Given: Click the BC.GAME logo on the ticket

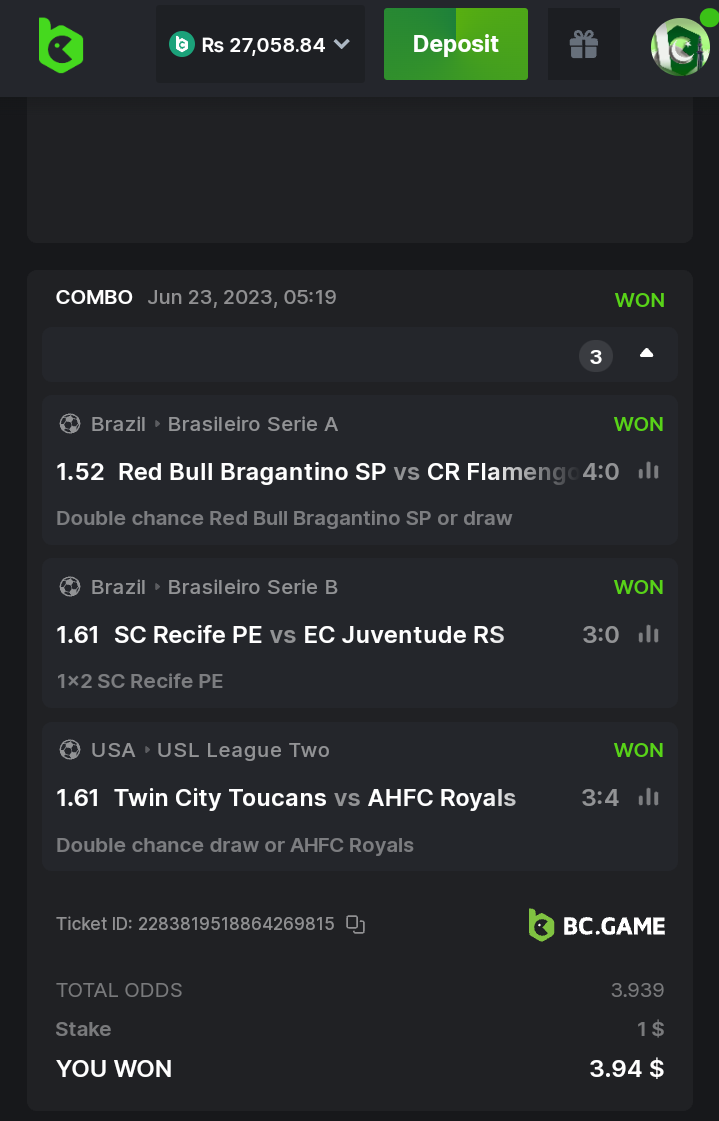Looking at the screenshot, I should point(597,925).
